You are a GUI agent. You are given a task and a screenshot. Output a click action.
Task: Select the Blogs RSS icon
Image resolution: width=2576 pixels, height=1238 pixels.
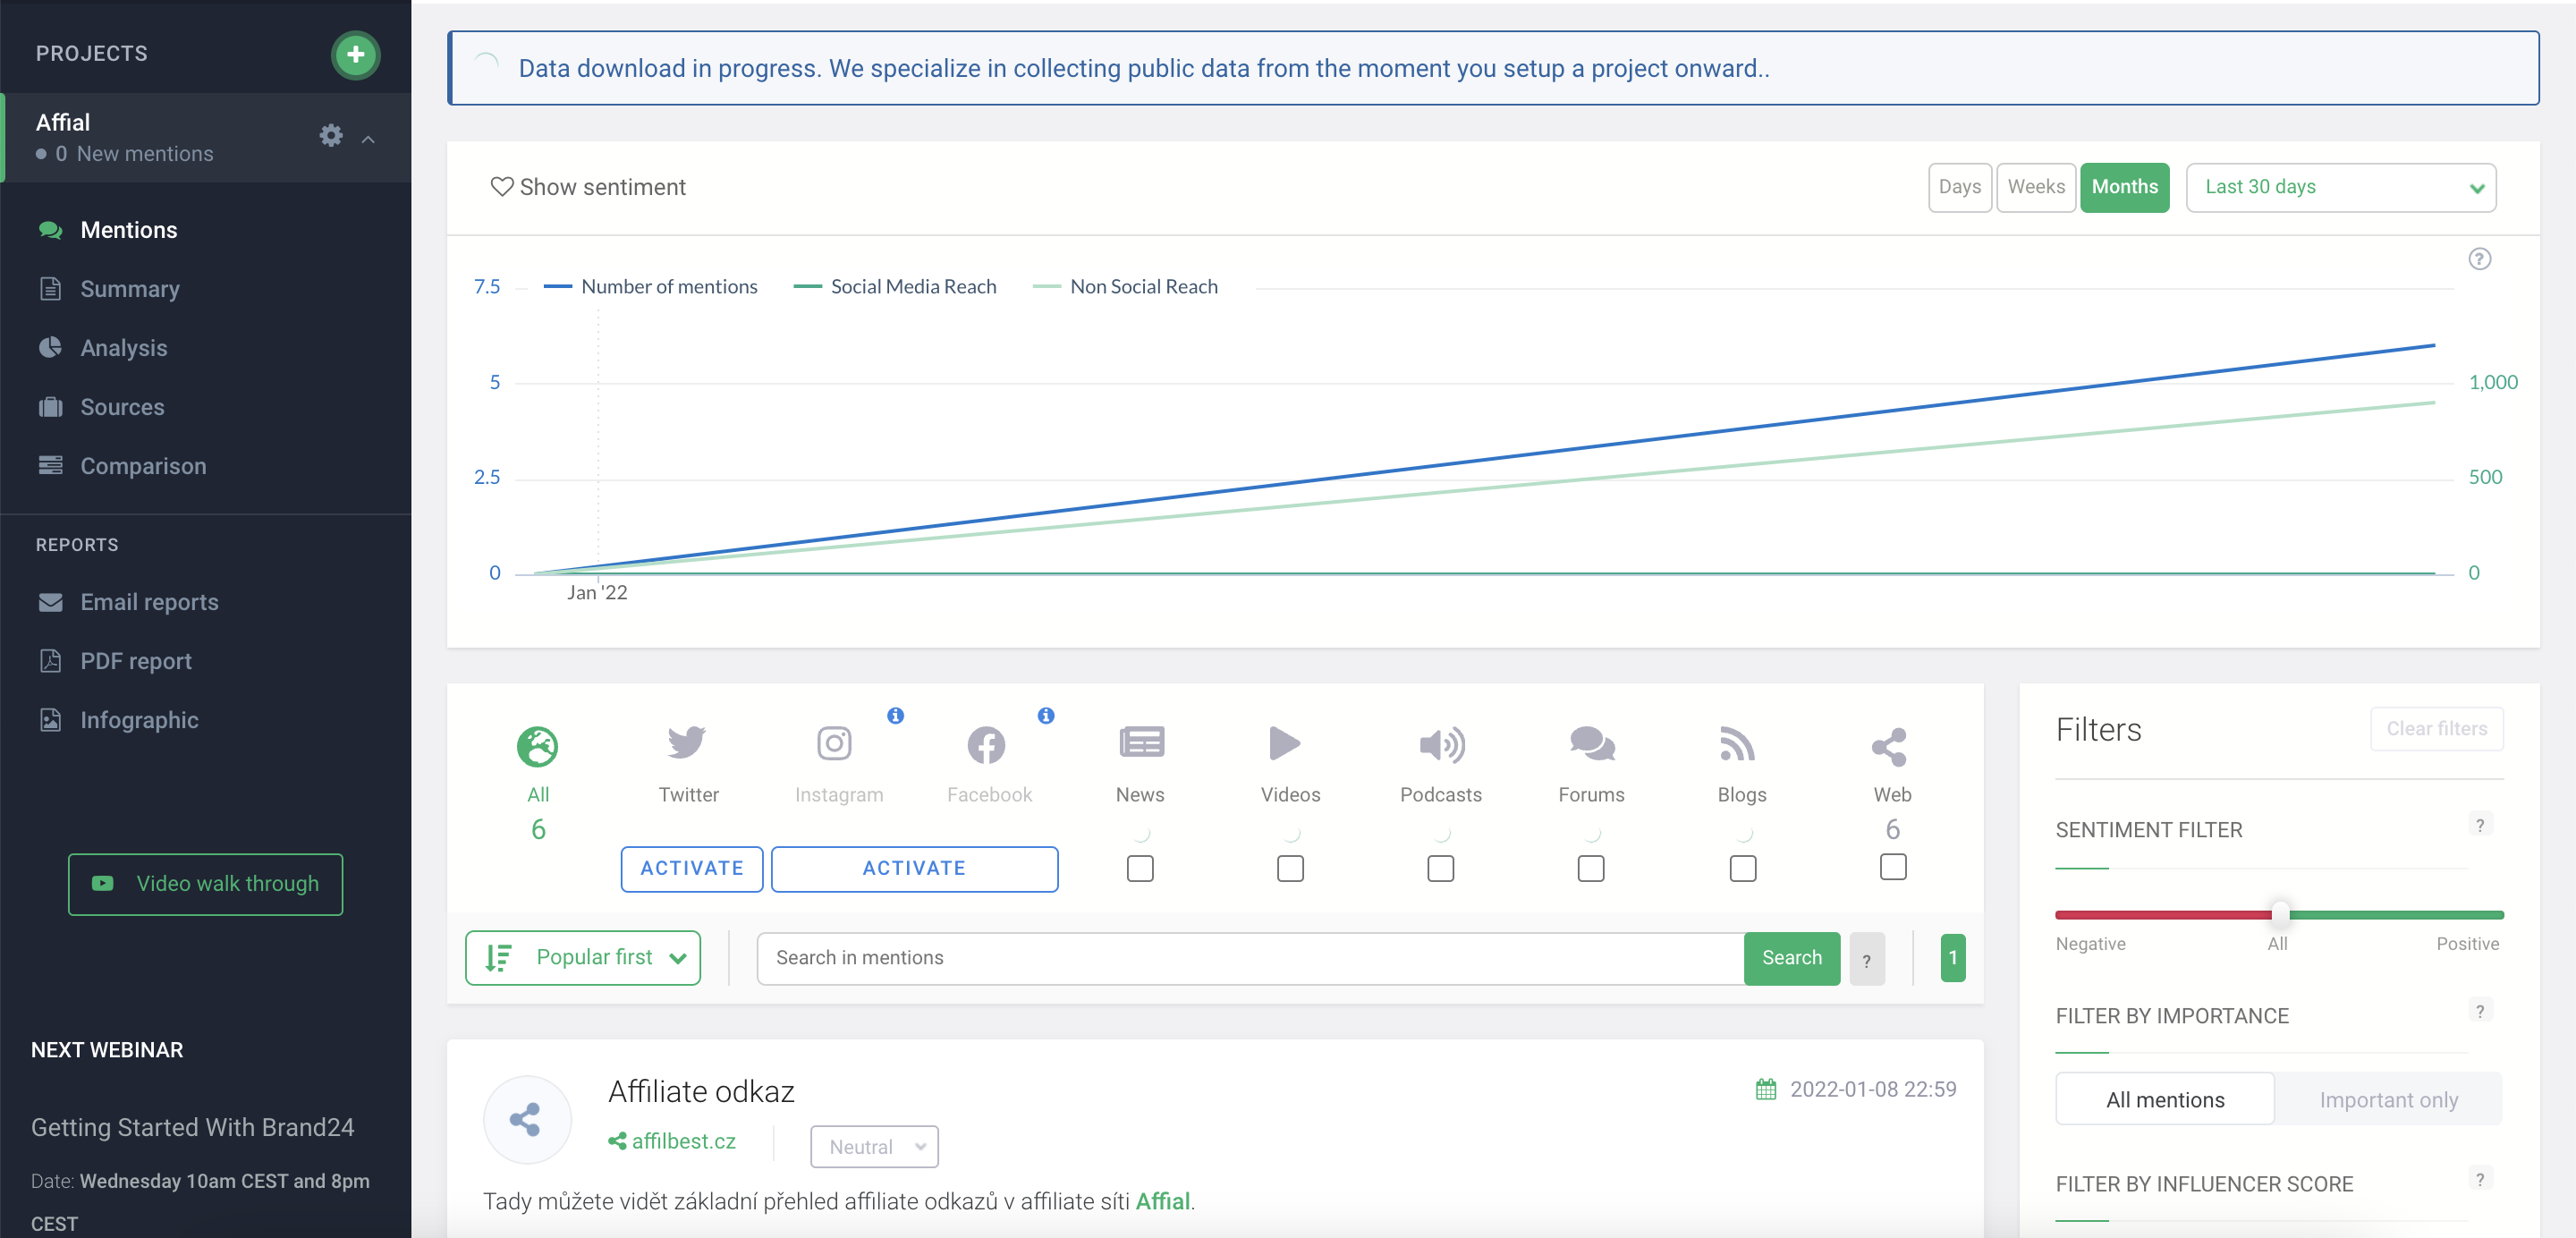tap(1737, 744)
